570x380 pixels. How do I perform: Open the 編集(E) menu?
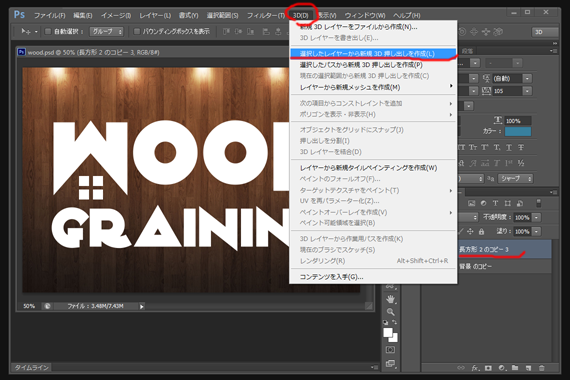pyautogui.click(x=83, y=15)
